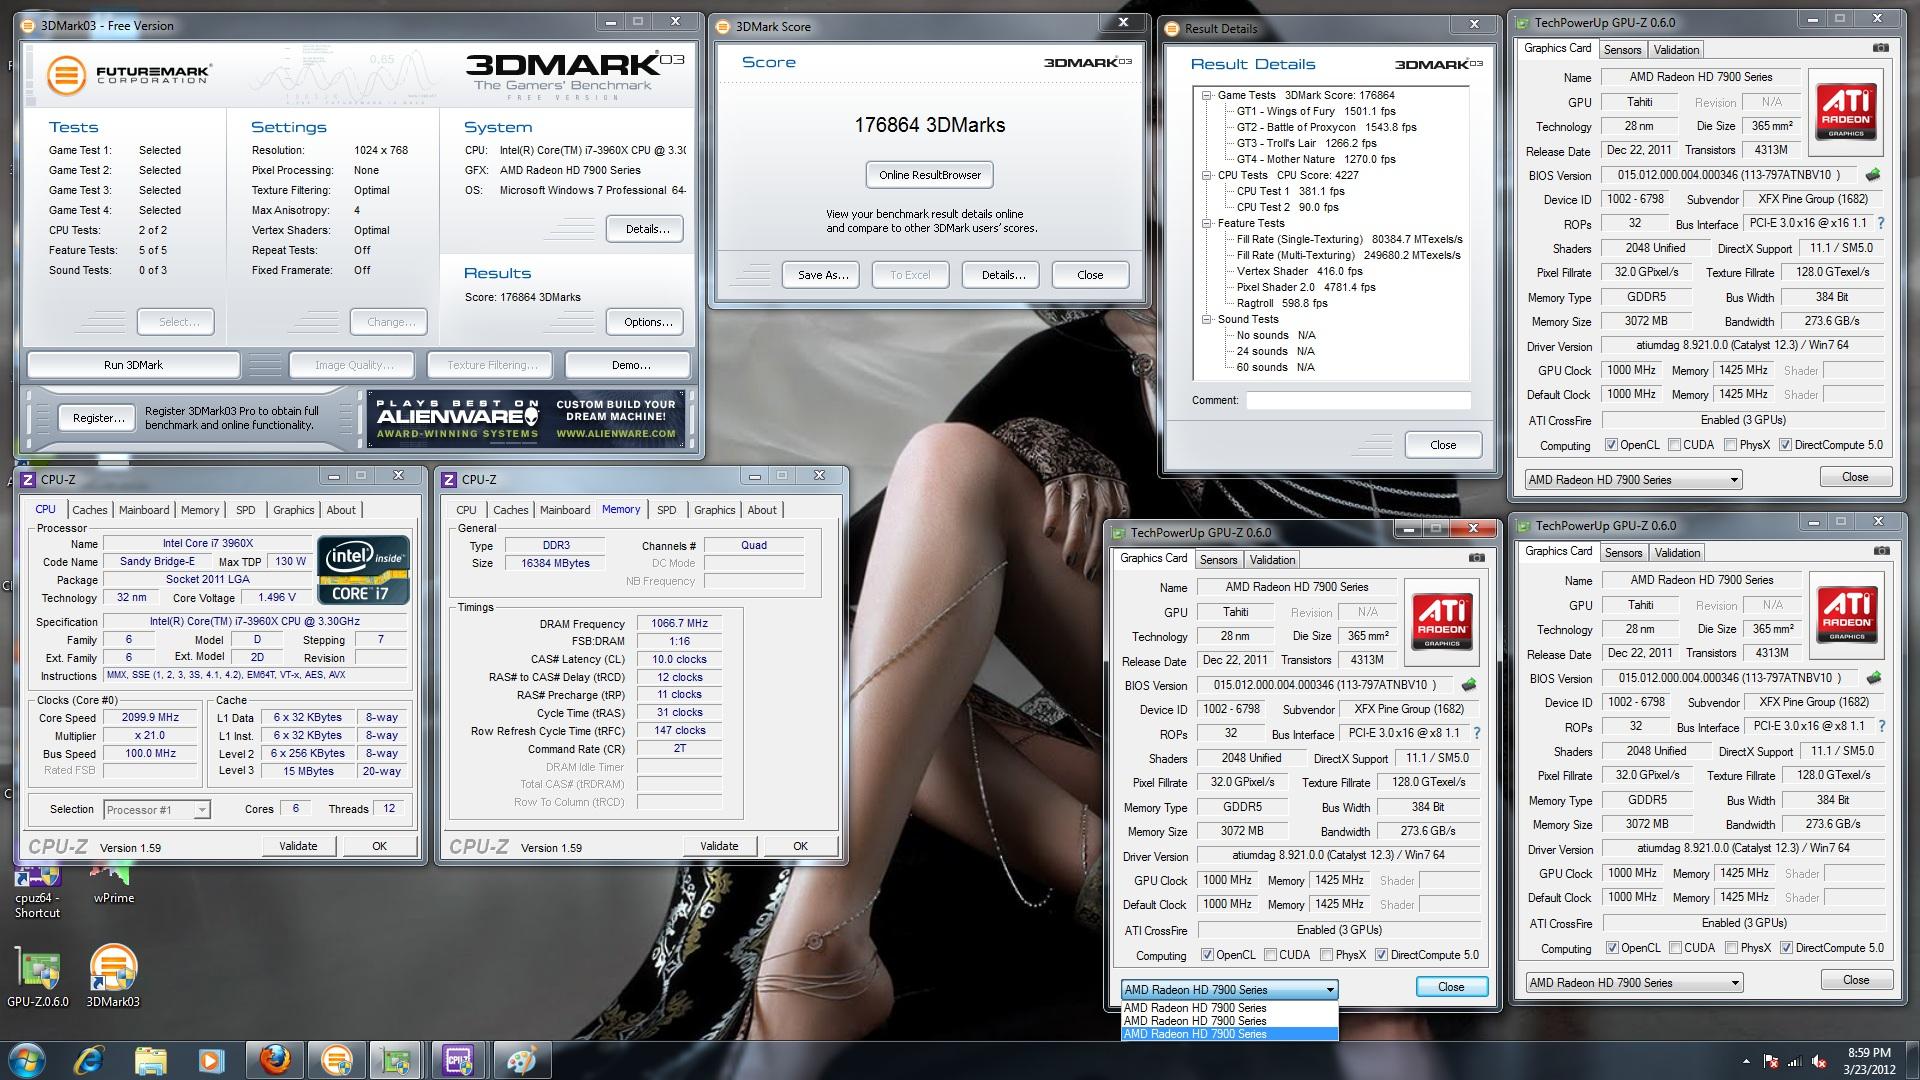1920x1080 pixels.
Task: Open SPD tab in right CPU-Z window
Action: 667,510
